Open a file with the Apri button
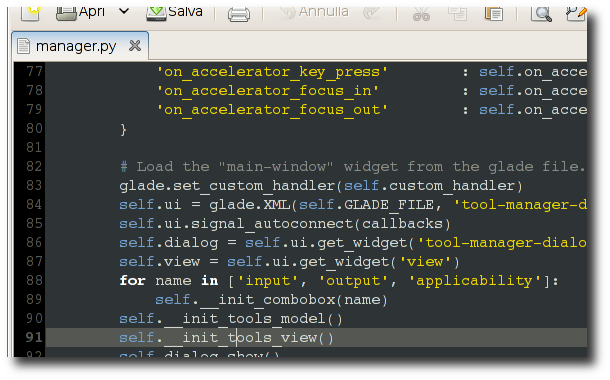The width and height of the screenshot is (610, 380). [x=81, y=12]
